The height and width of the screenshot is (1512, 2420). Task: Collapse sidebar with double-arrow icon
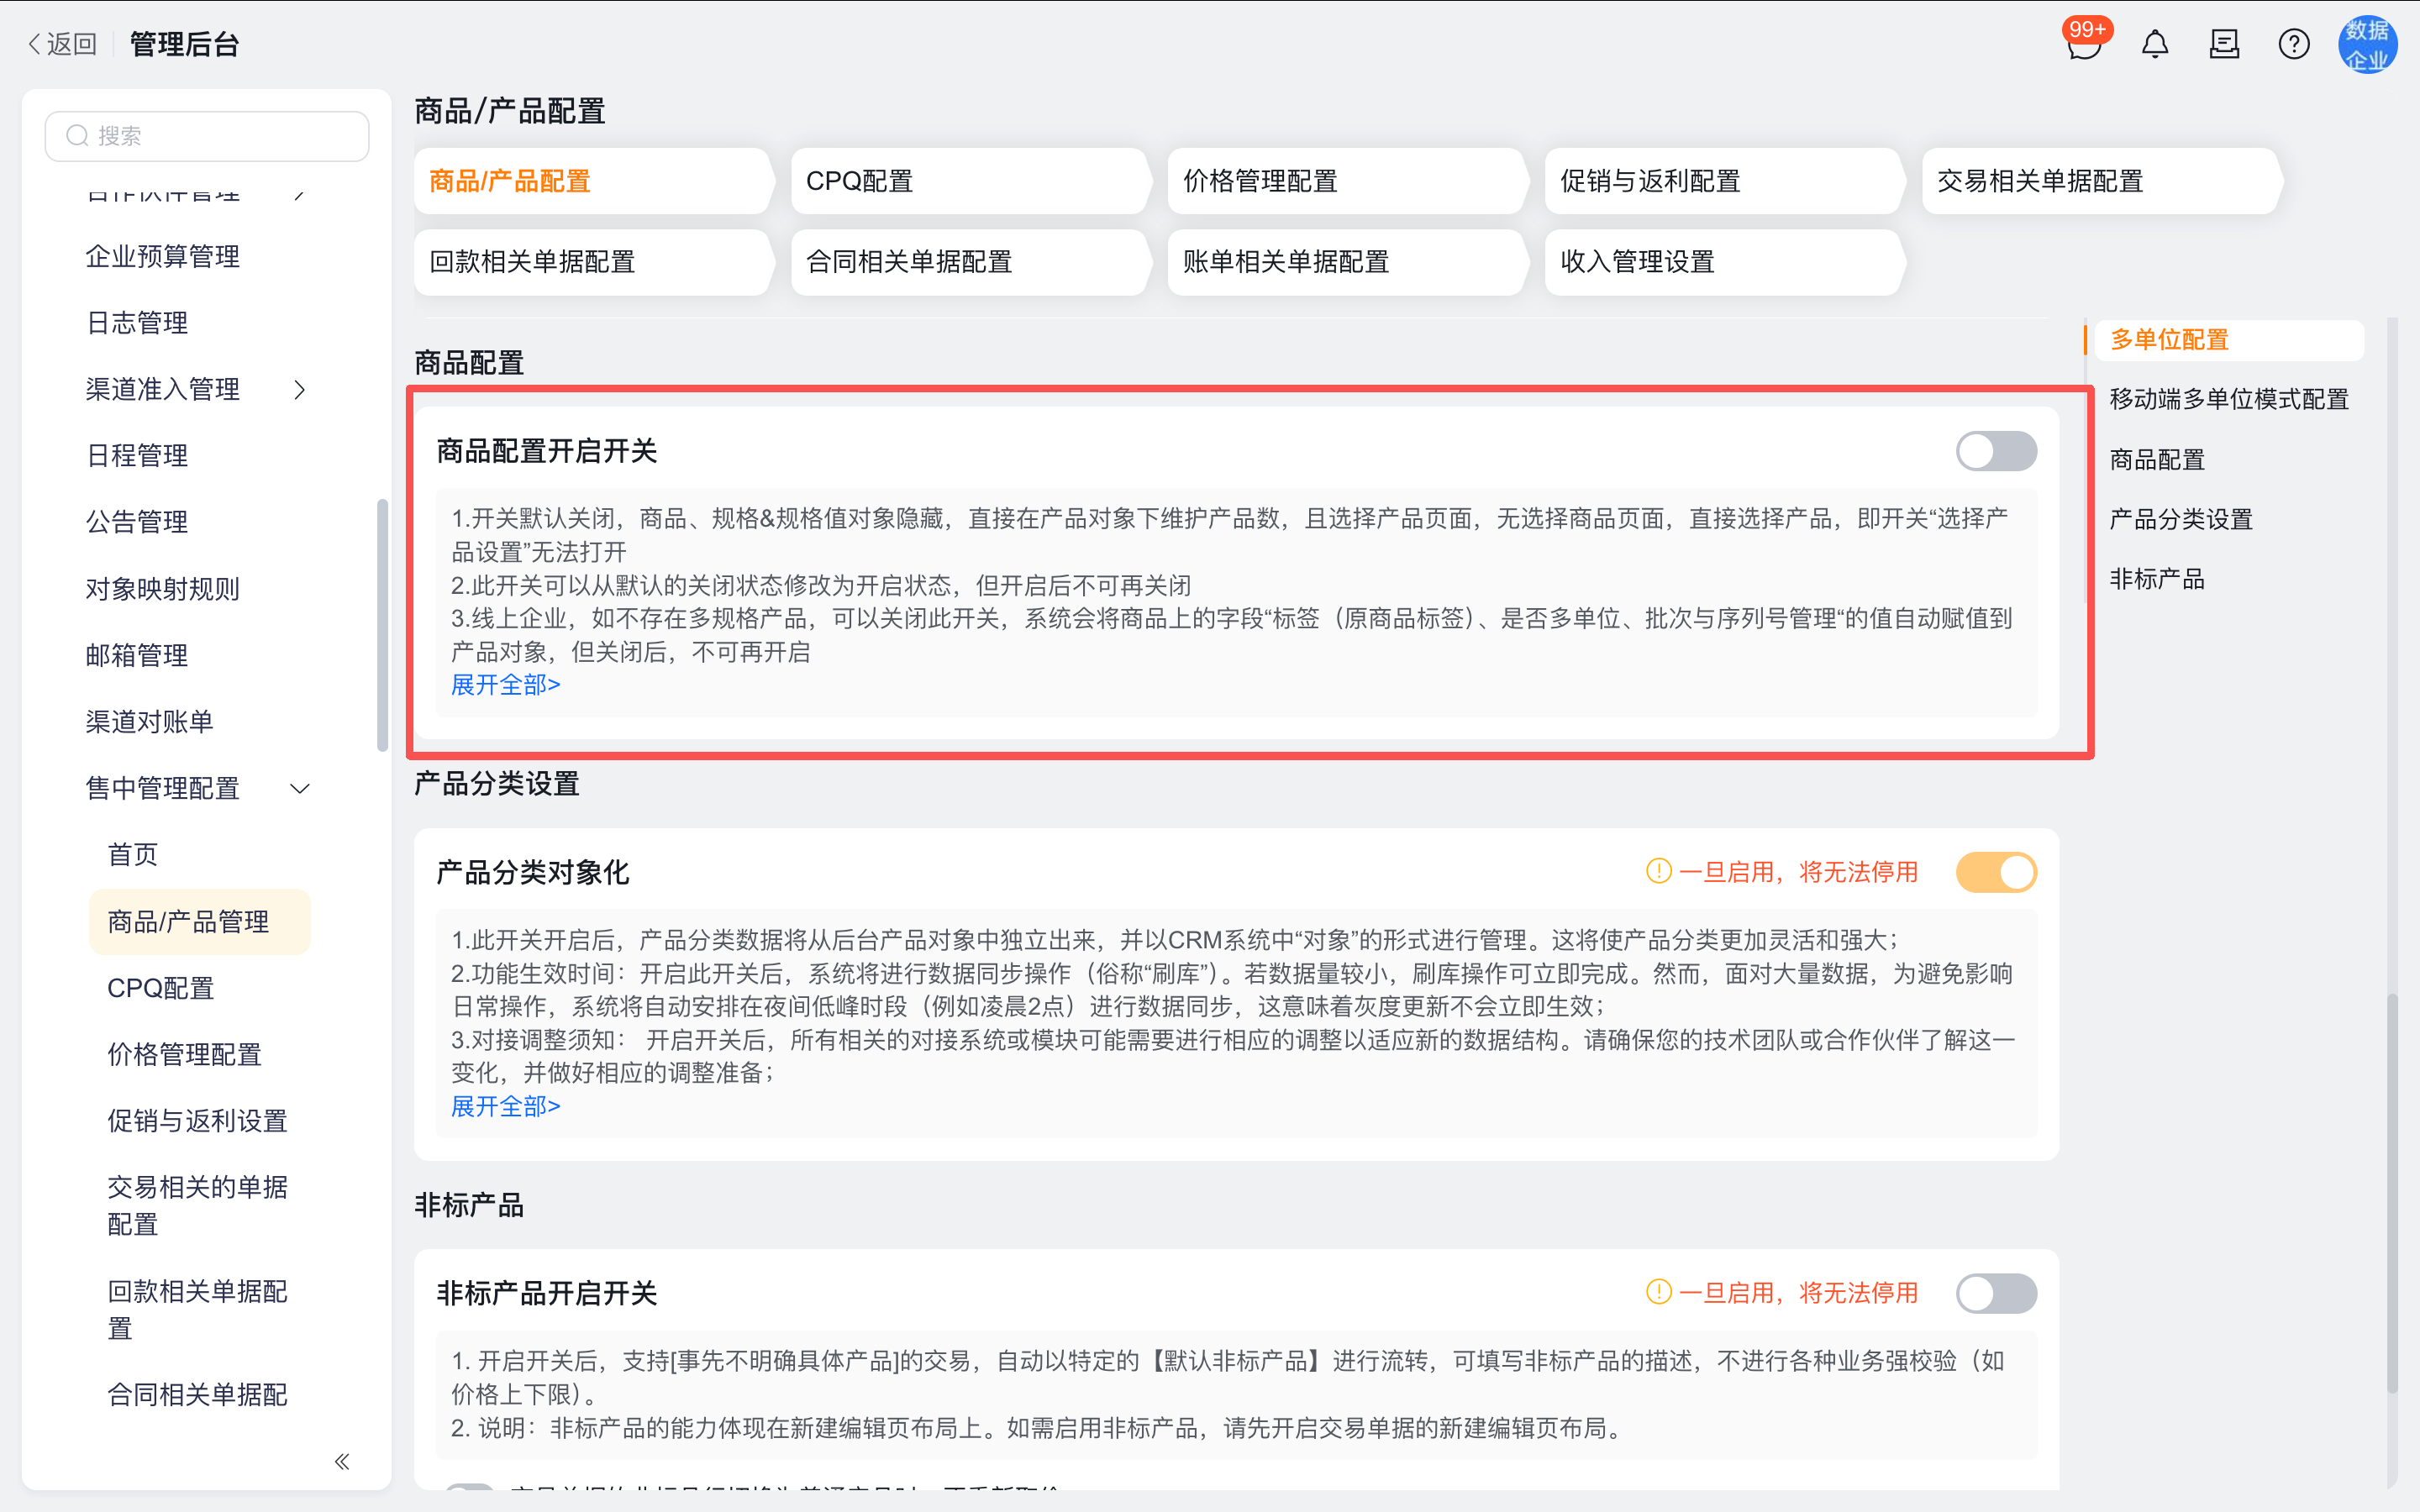click(342, 1461)
